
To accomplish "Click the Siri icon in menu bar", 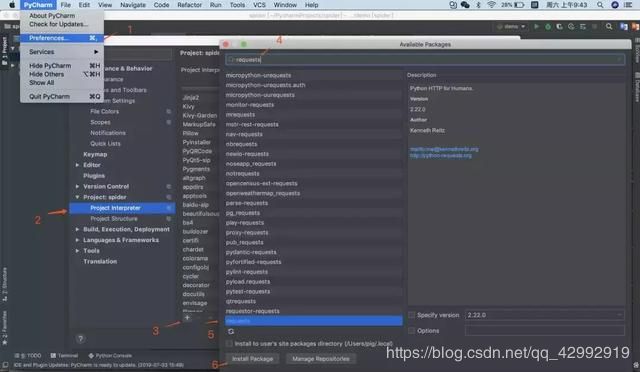I will pyautogui.click(x=615, y=5).
